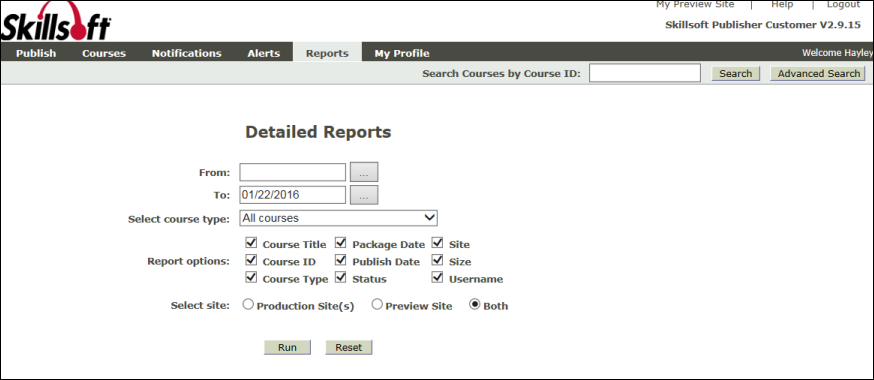Select the Both radio button
874x380 pixels.
click(x=475, y=305)
